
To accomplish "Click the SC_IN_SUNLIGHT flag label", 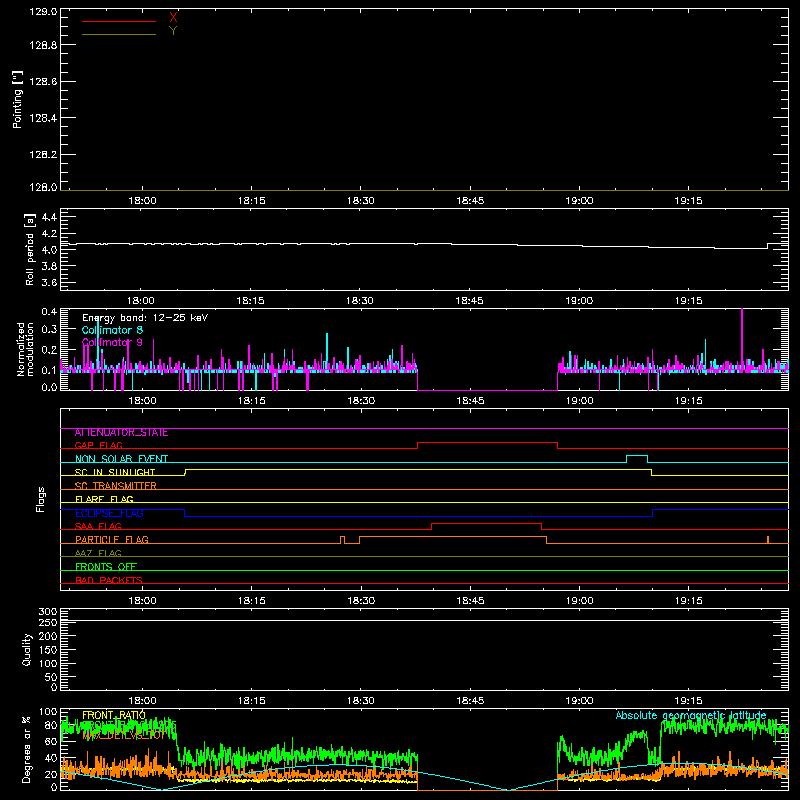I will [x=114, y=472].
